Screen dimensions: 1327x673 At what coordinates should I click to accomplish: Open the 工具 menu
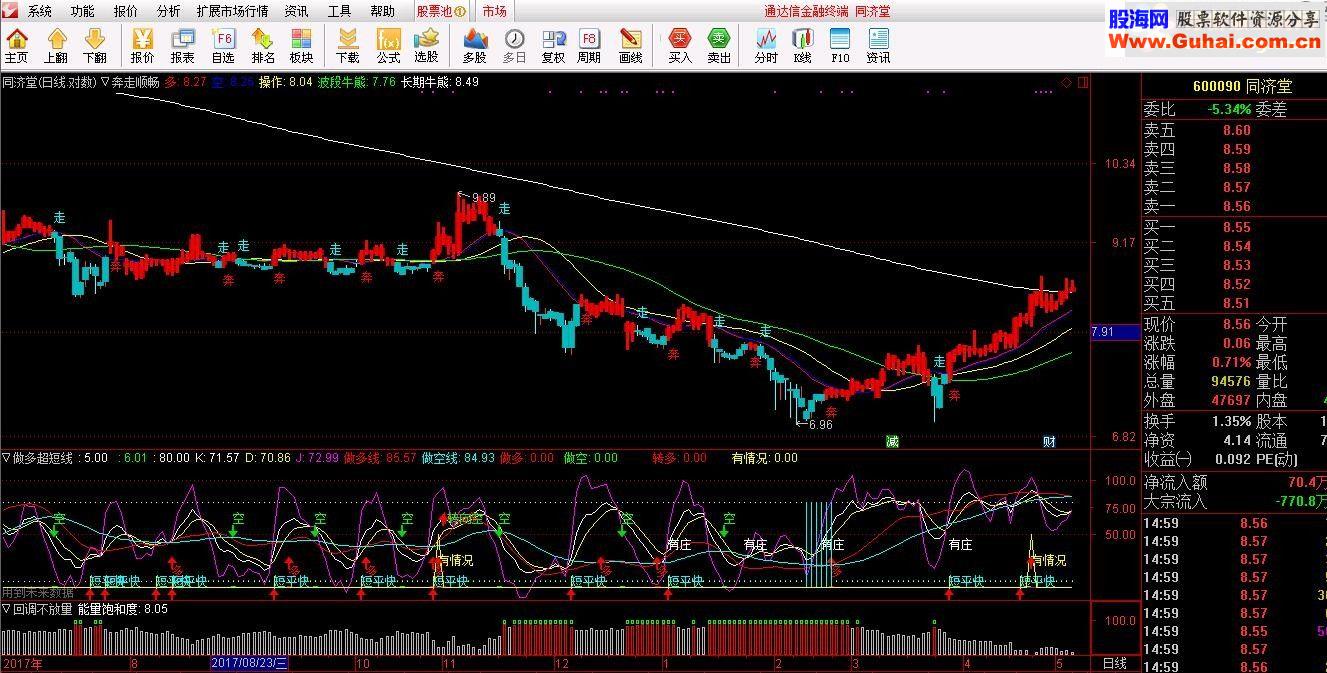pyautogui.click(x=340, y=11)
